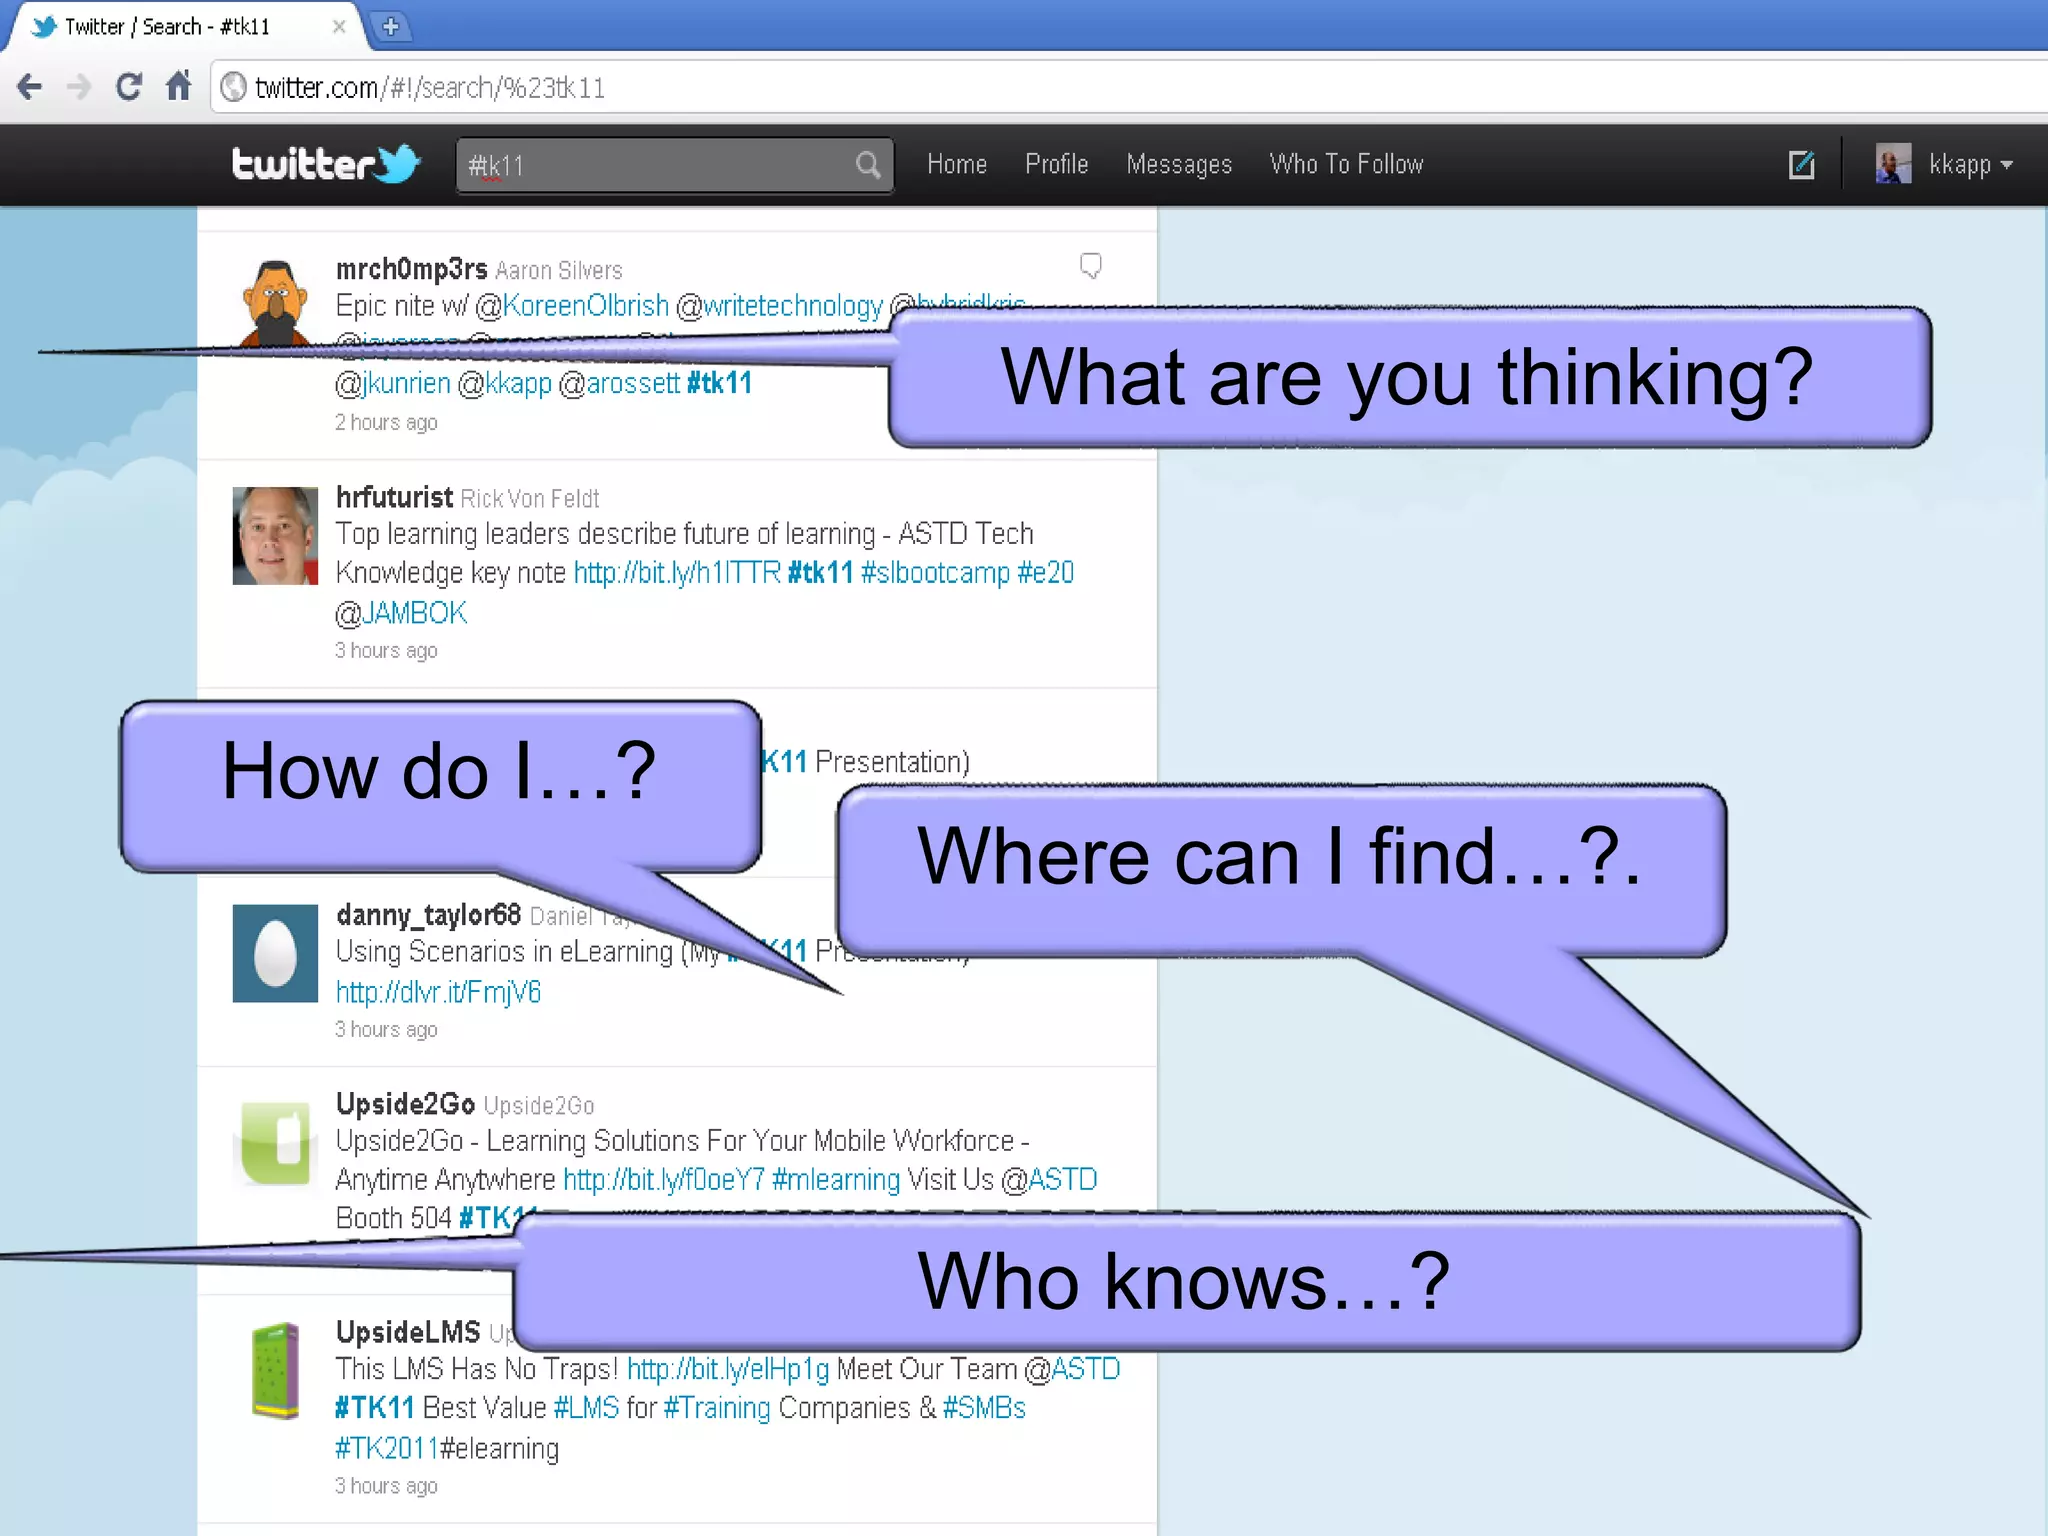
Task: Open the Home menu item
Action: tap(957, 164)
